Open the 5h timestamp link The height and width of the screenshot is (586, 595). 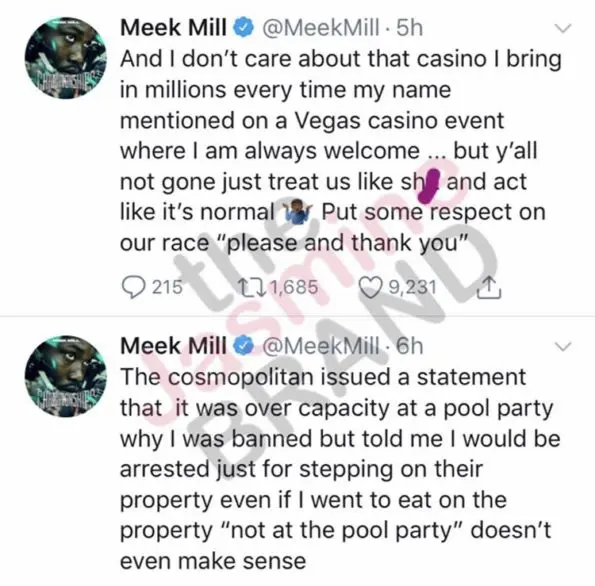click(x=409, y=28)
